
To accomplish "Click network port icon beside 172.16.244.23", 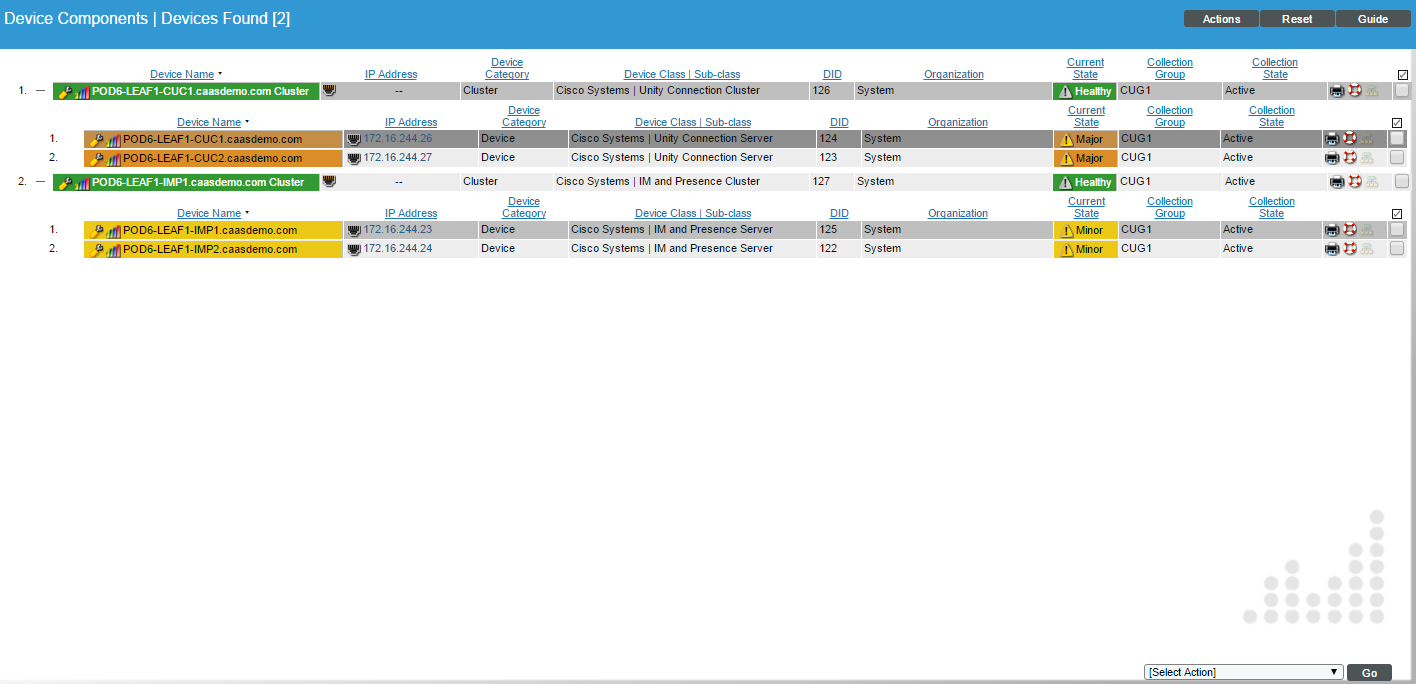I will (x=353, y=230).
